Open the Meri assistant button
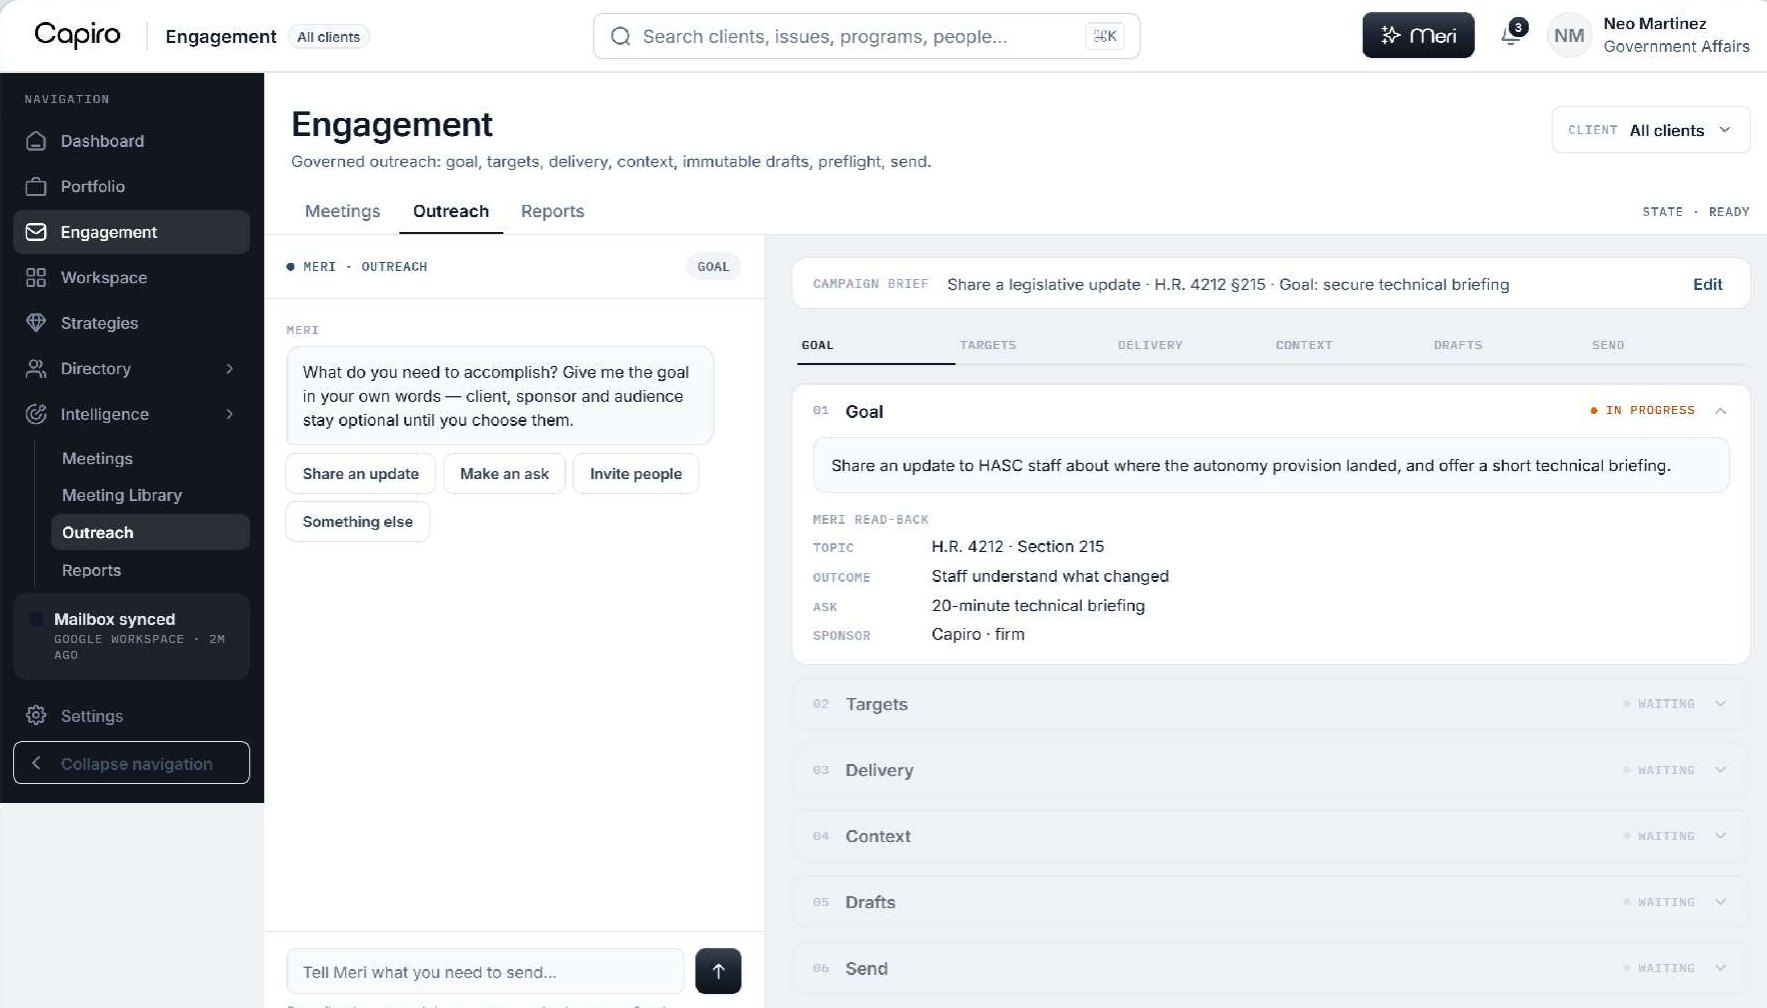This screenshot has height=1008, width=1767. pos(1418,36)
